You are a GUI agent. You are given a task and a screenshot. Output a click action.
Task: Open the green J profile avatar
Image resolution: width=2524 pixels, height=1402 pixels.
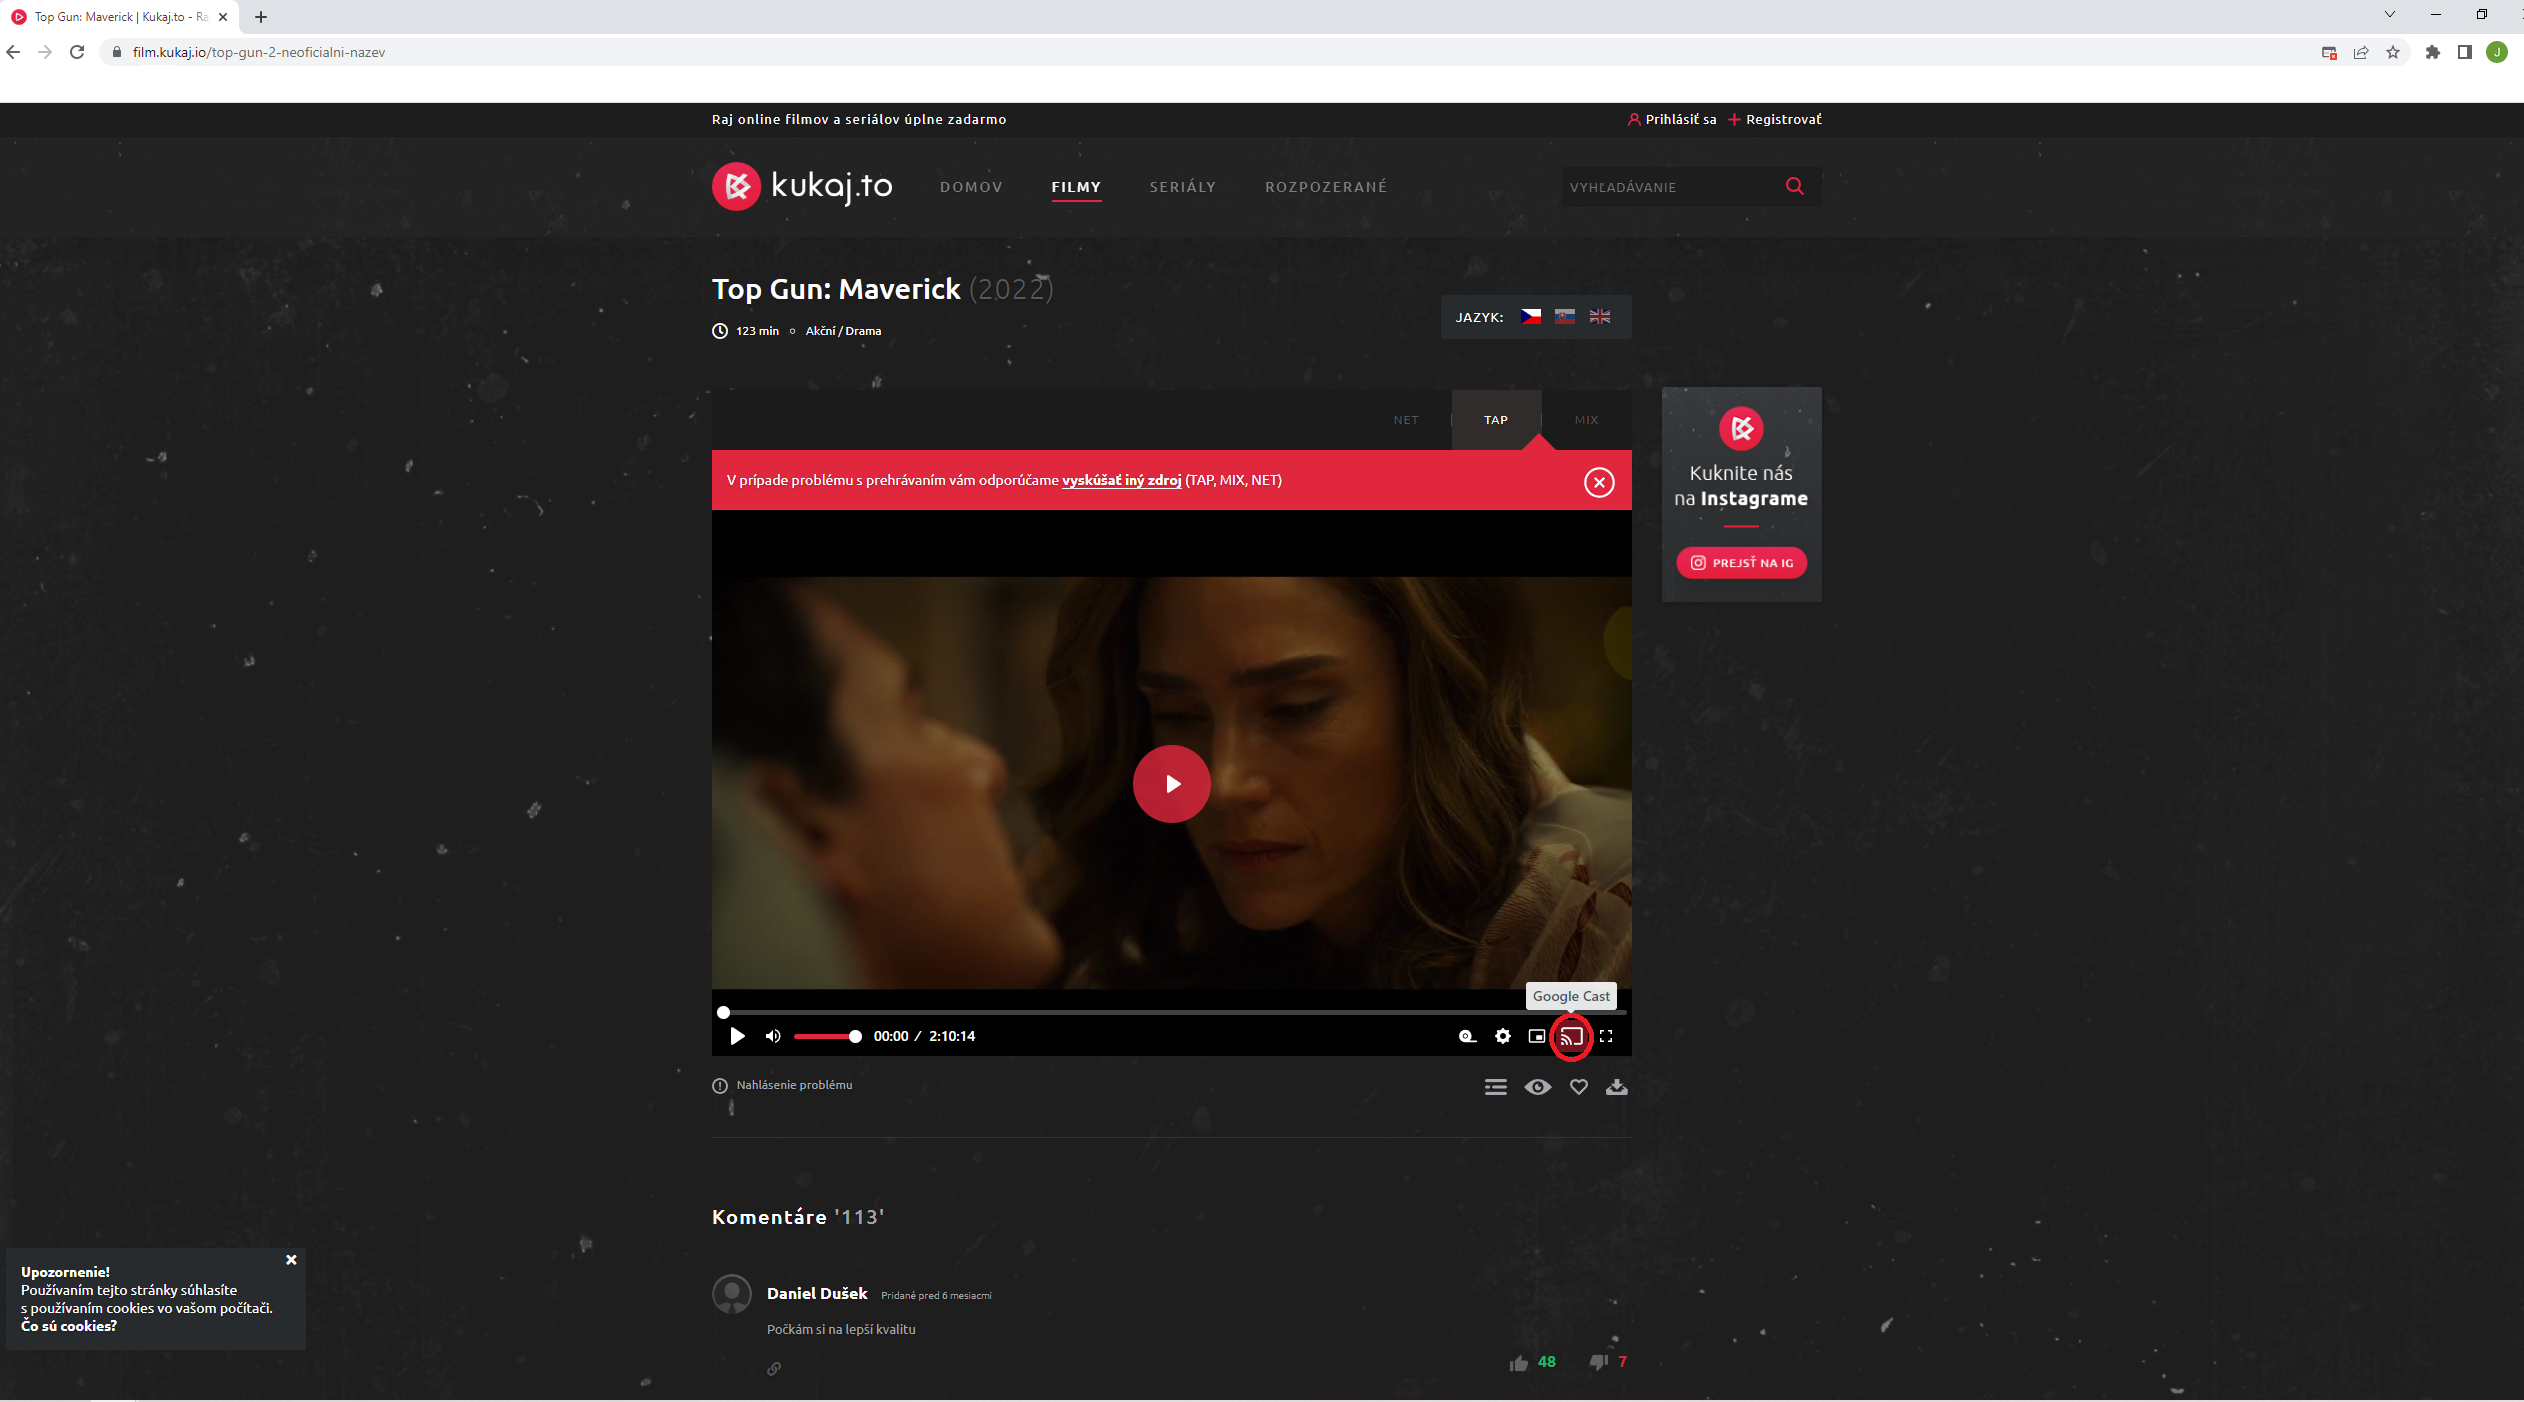(x=2497, y=52)
